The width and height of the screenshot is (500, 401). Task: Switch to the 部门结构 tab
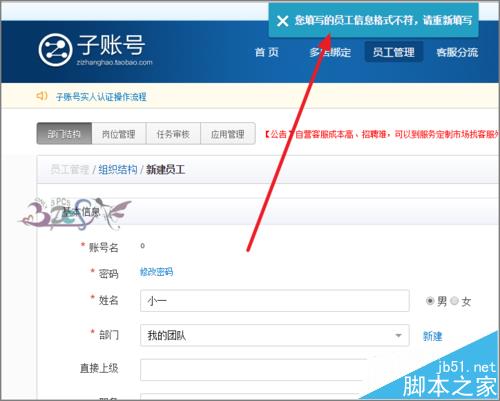[64, 134]
